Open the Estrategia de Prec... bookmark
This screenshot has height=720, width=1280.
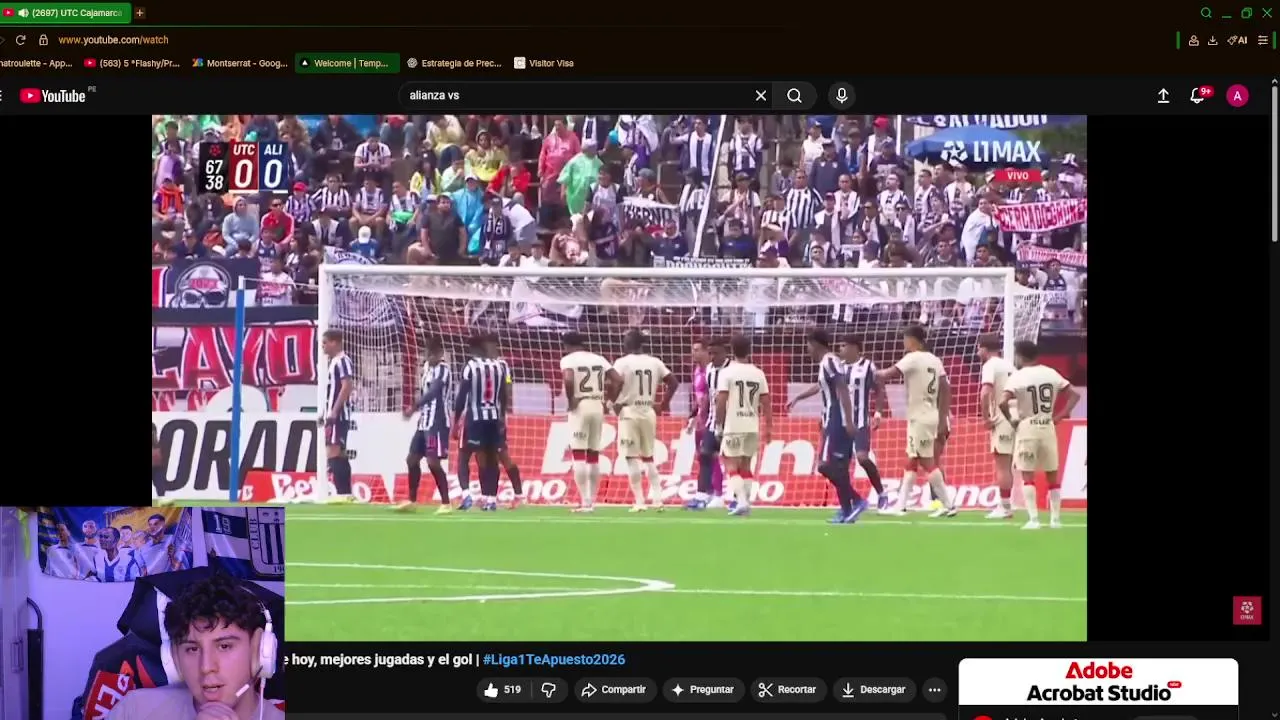tap(454, 63)
